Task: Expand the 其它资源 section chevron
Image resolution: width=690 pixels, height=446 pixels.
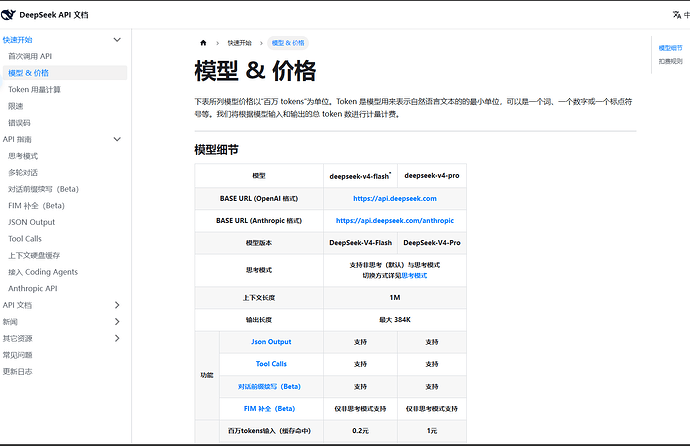Action: pyautogui.click(x=117, y=338)
